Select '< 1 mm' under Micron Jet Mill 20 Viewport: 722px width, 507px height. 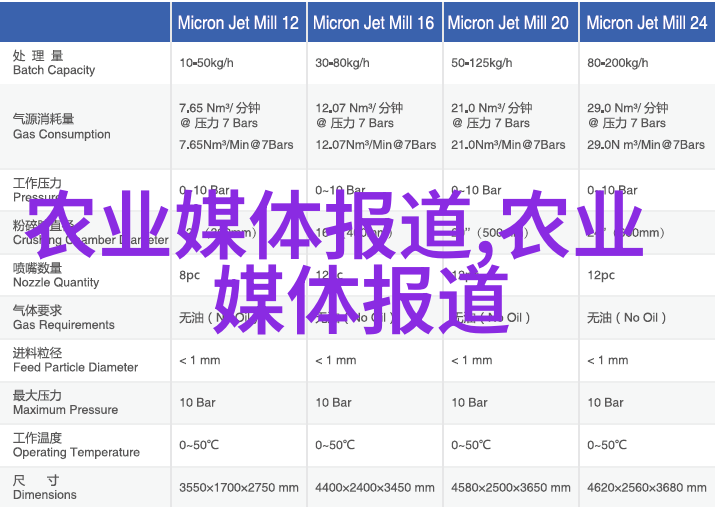pyautogui.click(x=472, y=360)
